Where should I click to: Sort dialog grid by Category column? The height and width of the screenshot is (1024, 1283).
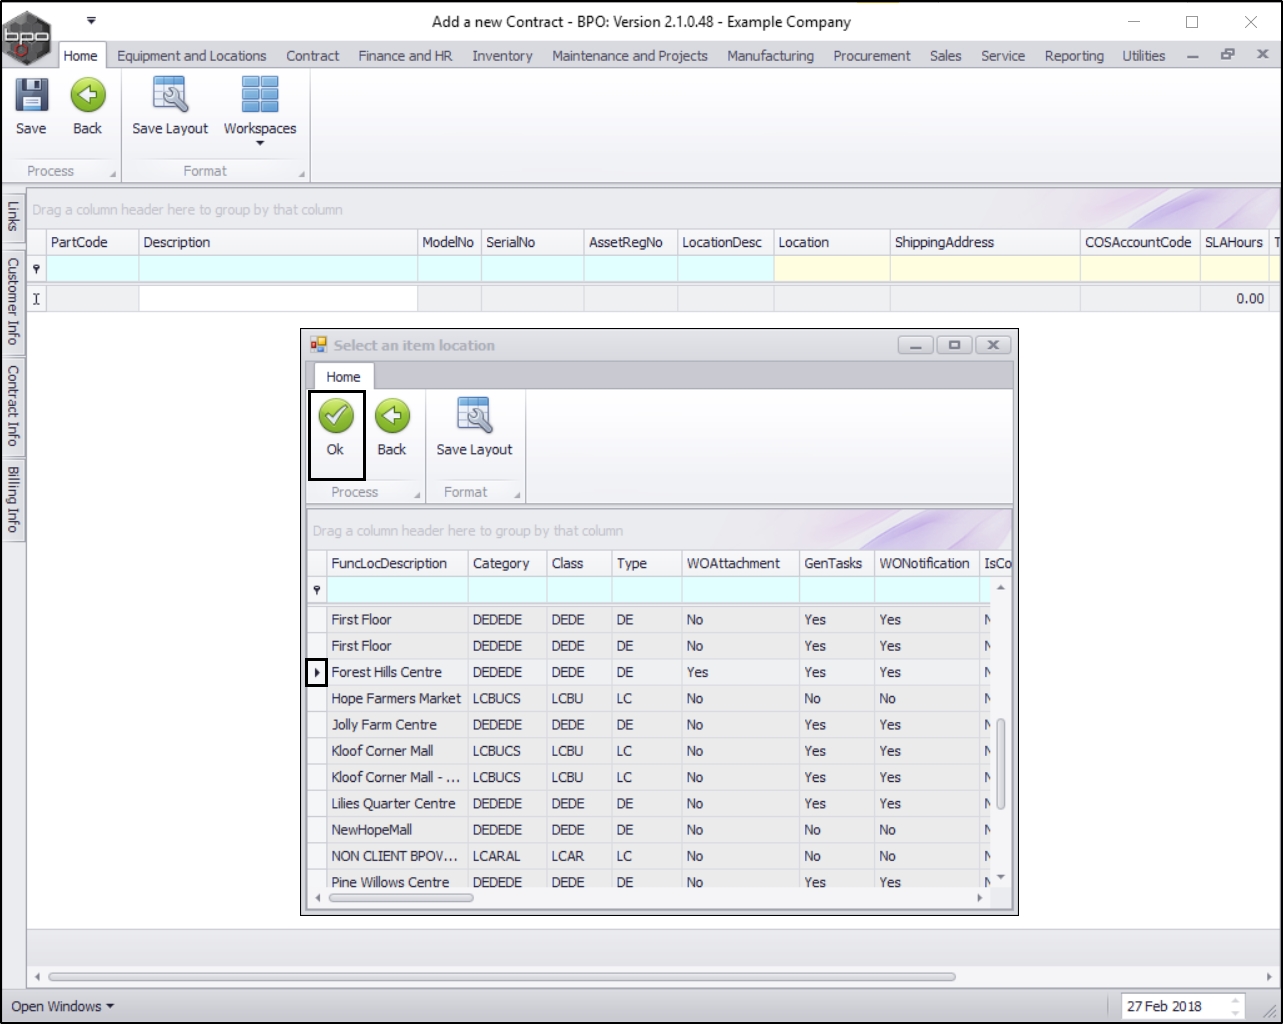pyautogui.click(x=507, y=563)
